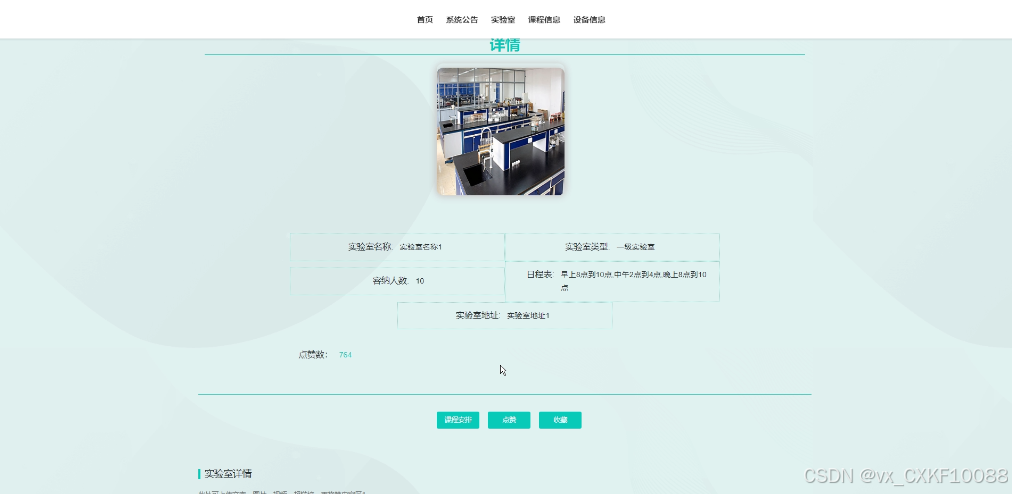Click the 点赞 like button
1012x494 pixels.
(x=509, y=420)
